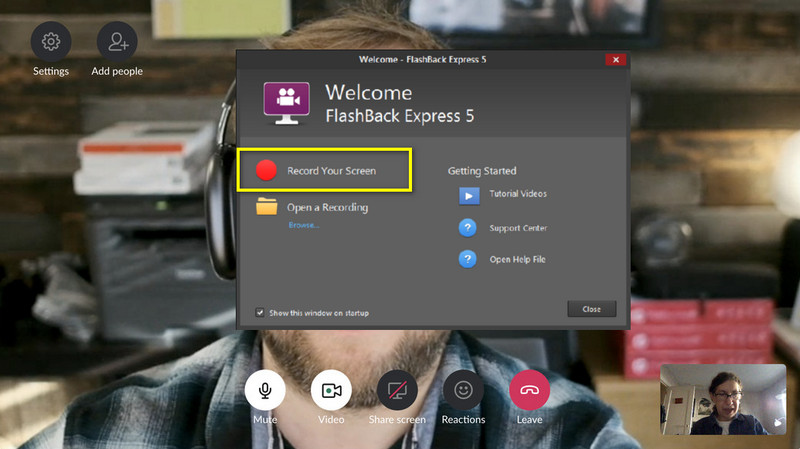Click the Close button in dialog
This screenshot has height=449, width=800.
coord(592,309)
